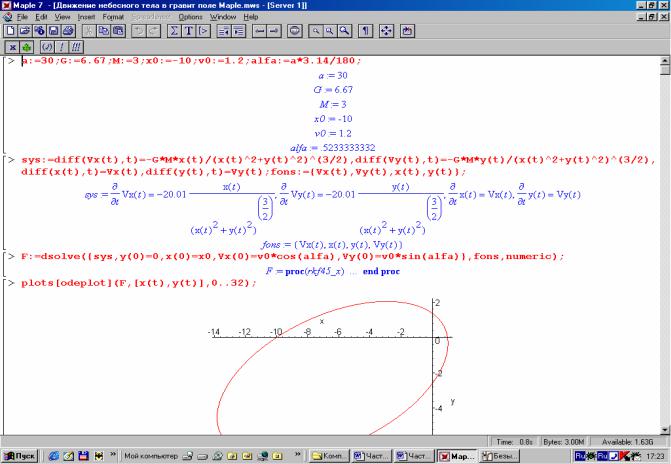This screenshot has width=671, height=464.
Task: Set the medium zoom magnifier
Action: tap(330, 31)
